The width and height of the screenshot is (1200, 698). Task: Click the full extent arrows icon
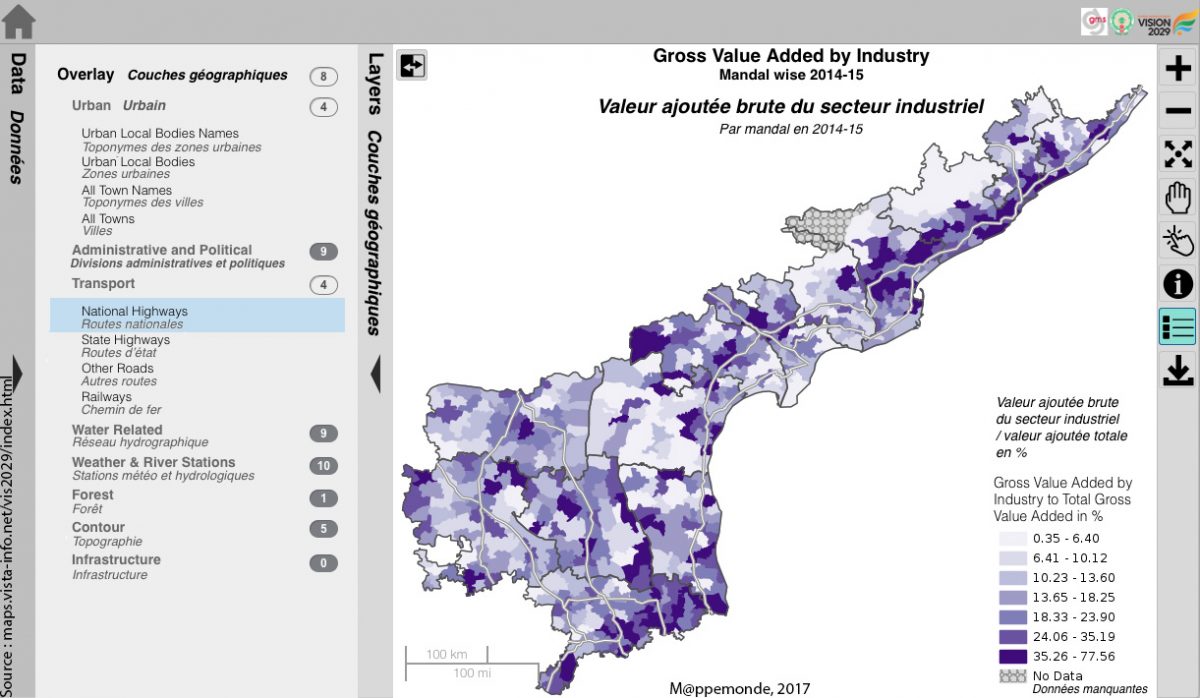click(x=1178, y=154)
